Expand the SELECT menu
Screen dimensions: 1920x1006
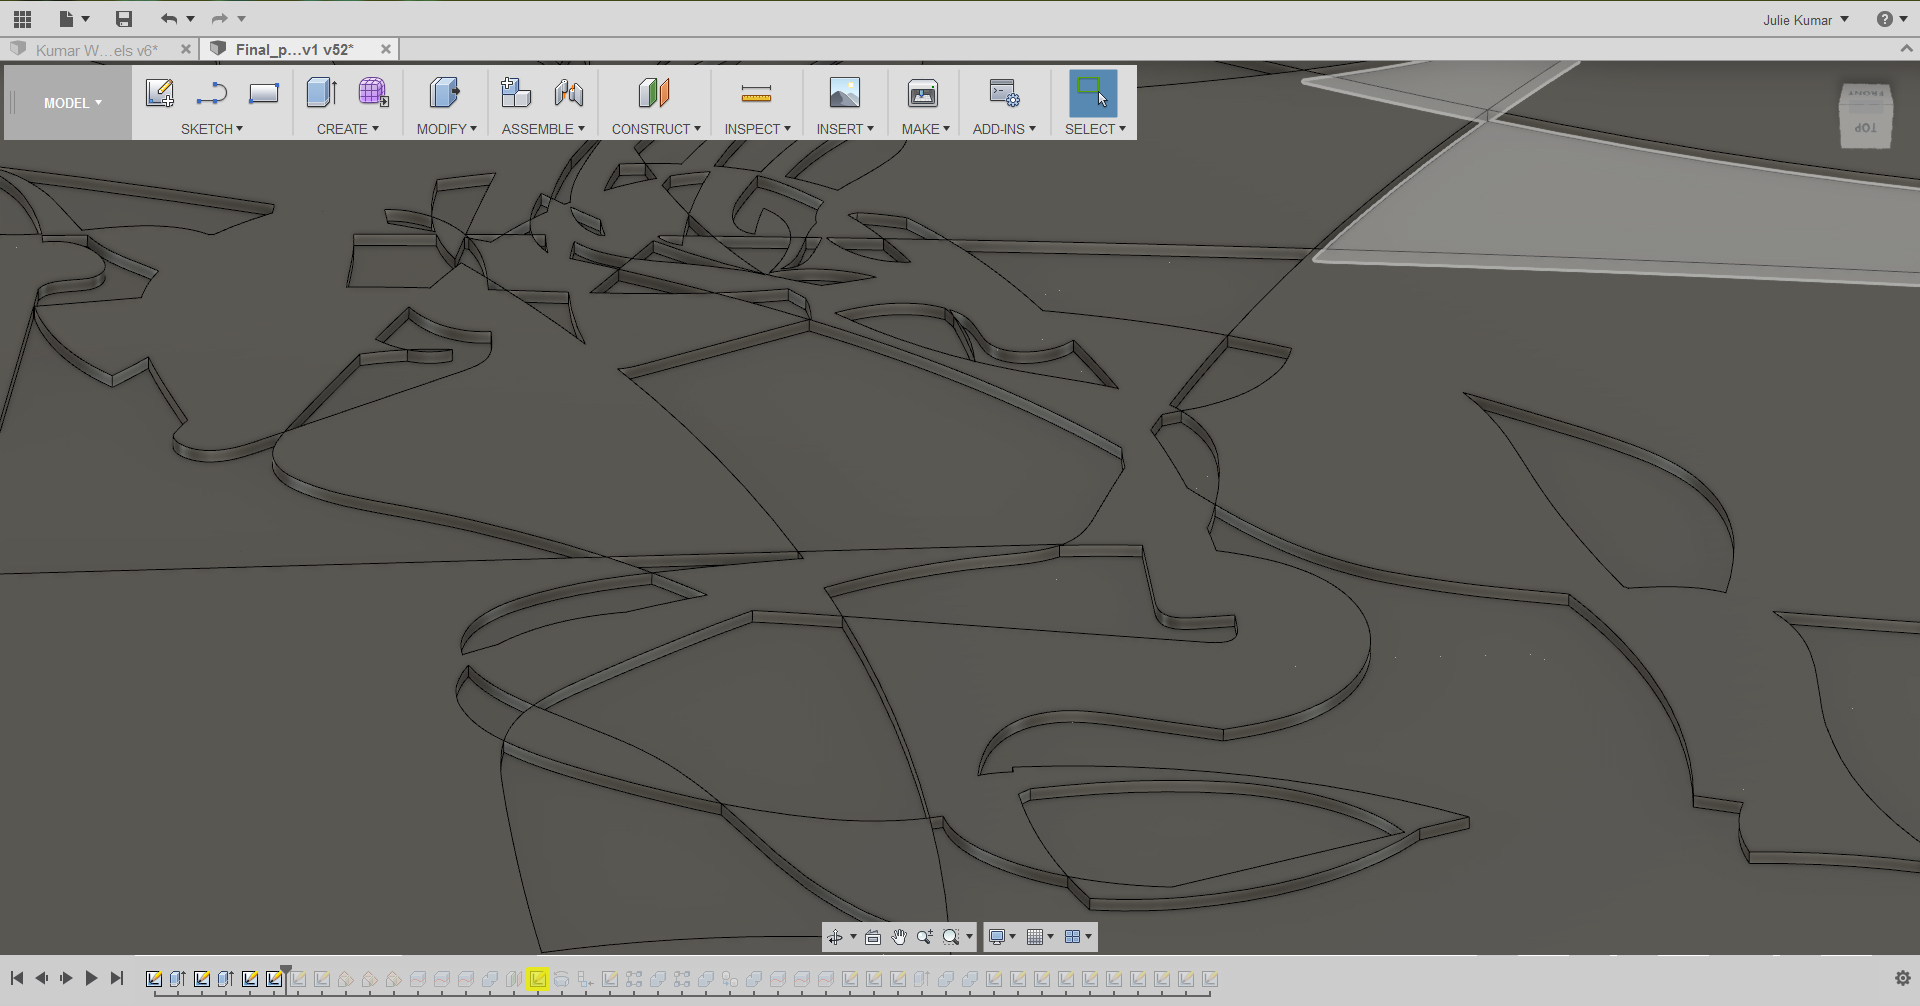[x=1095, y=129]
